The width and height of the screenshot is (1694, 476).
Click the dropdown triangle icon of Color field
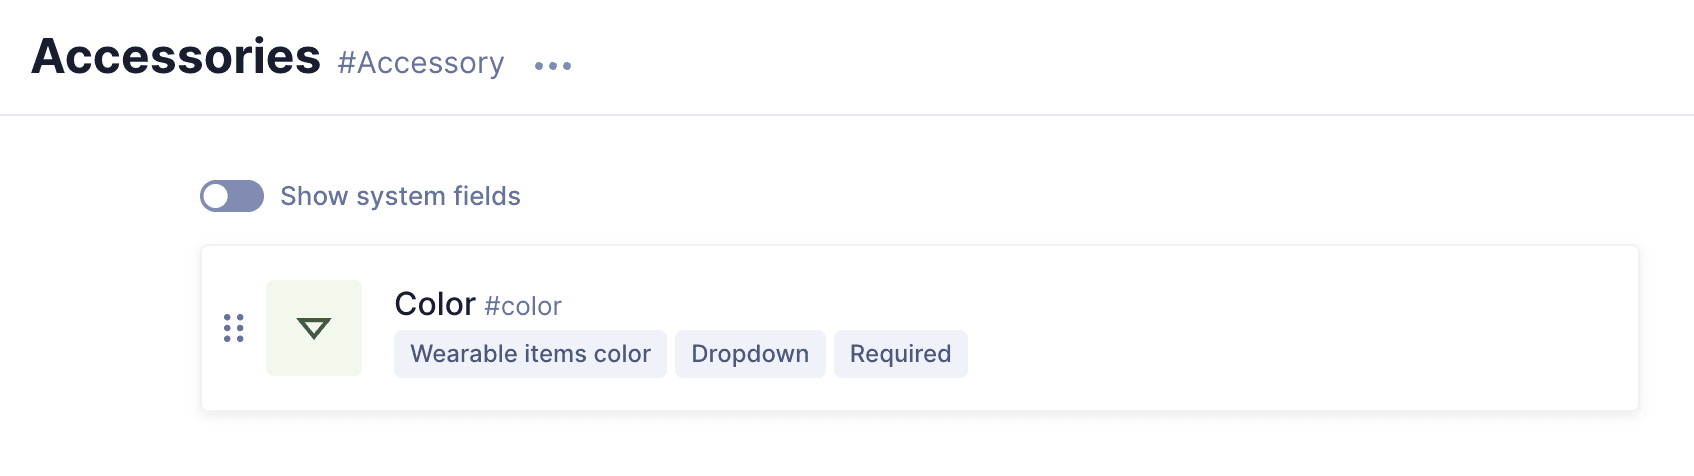314,328
